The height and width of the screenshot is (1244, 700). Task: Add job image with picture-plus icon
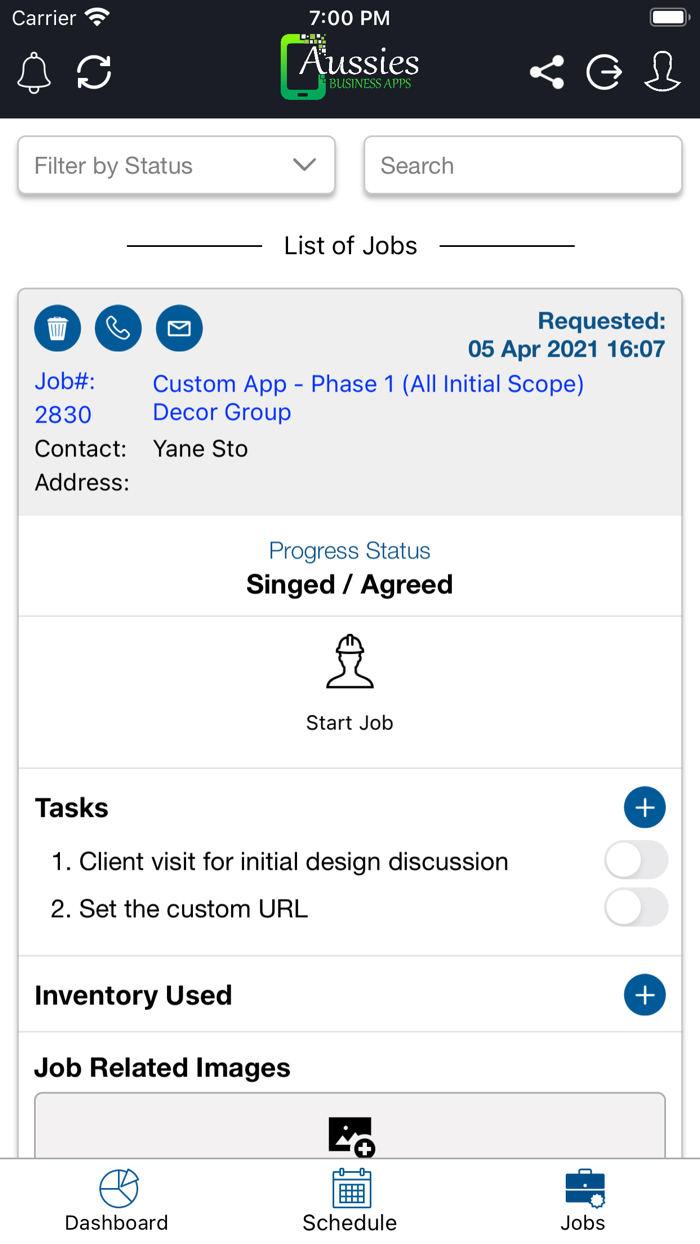click(350, 1136)
